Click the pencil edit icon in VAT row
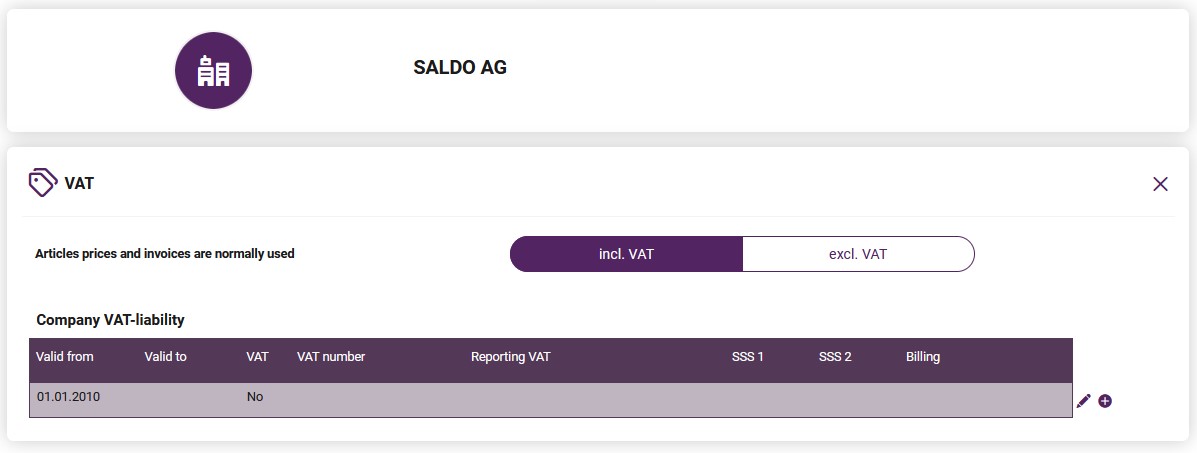 (1083, 401)
